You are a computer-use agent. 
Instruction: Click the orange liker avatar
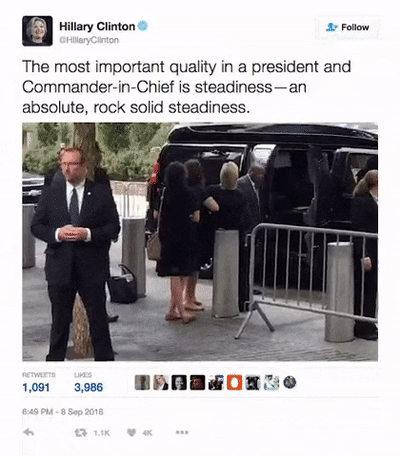pyautogui.click(x=235, y=383)
